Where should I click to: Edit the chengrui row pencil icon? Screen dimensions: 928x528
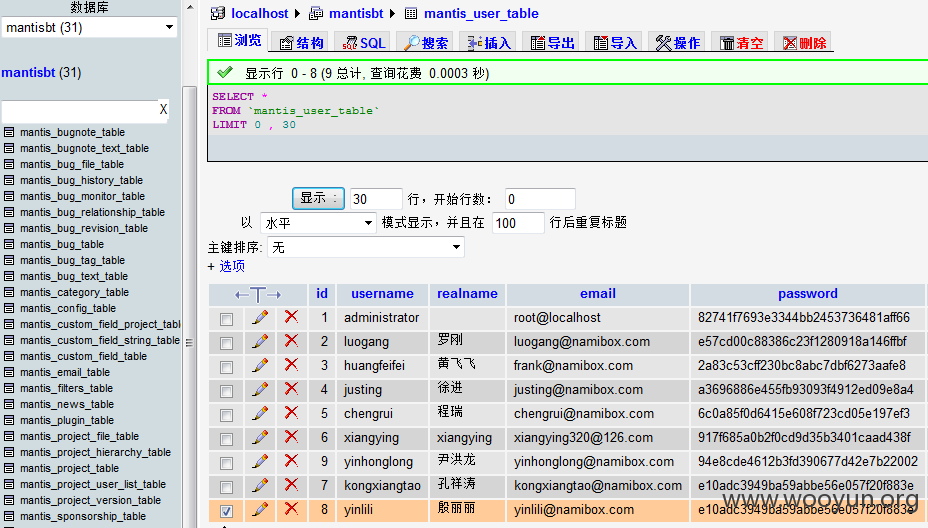click(x=260, y=413)
